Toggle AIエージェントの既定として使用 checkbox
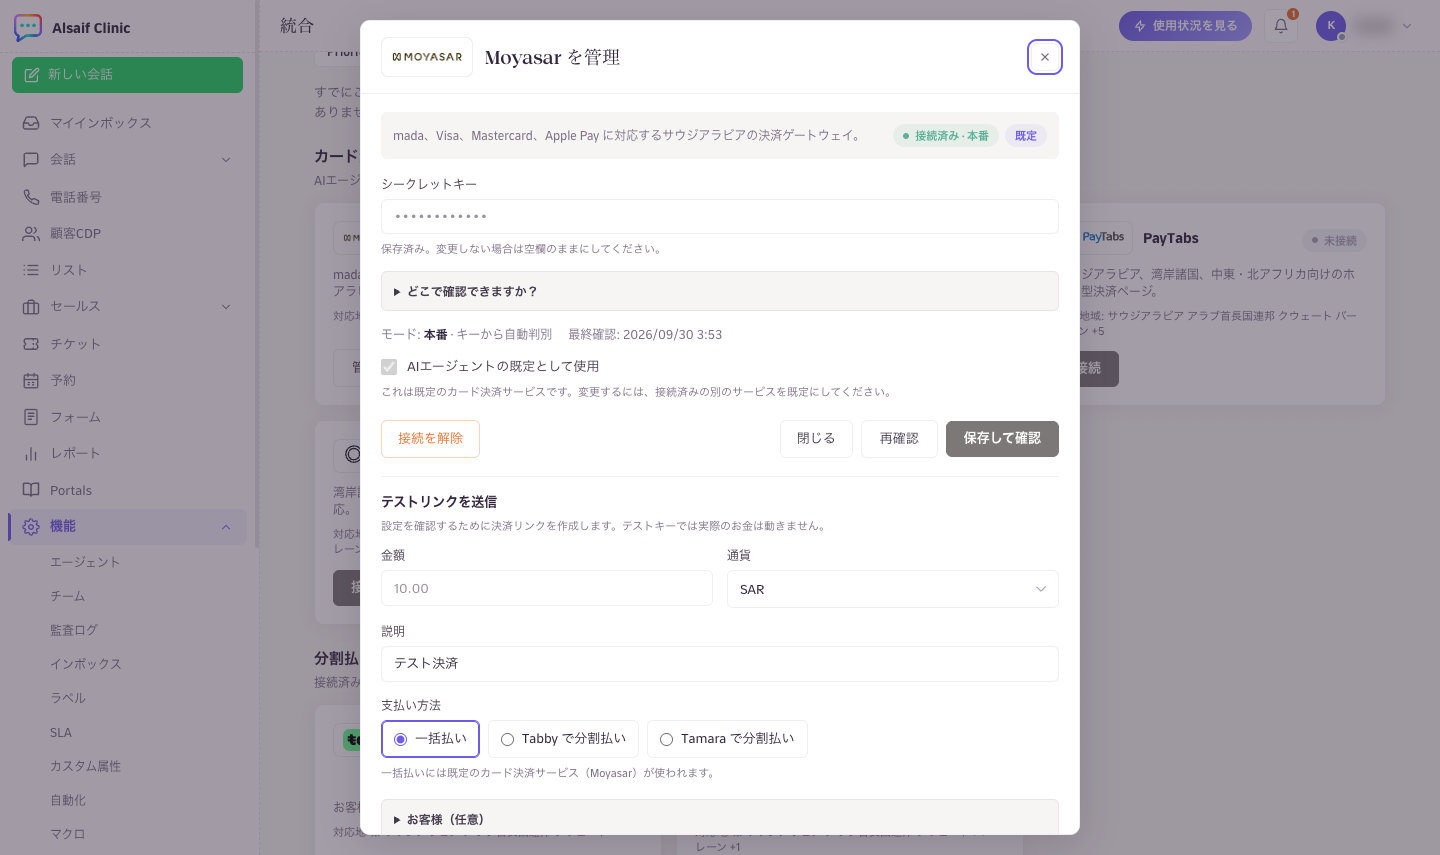The height and width of the screenshot is (855, 1440). 389,367
